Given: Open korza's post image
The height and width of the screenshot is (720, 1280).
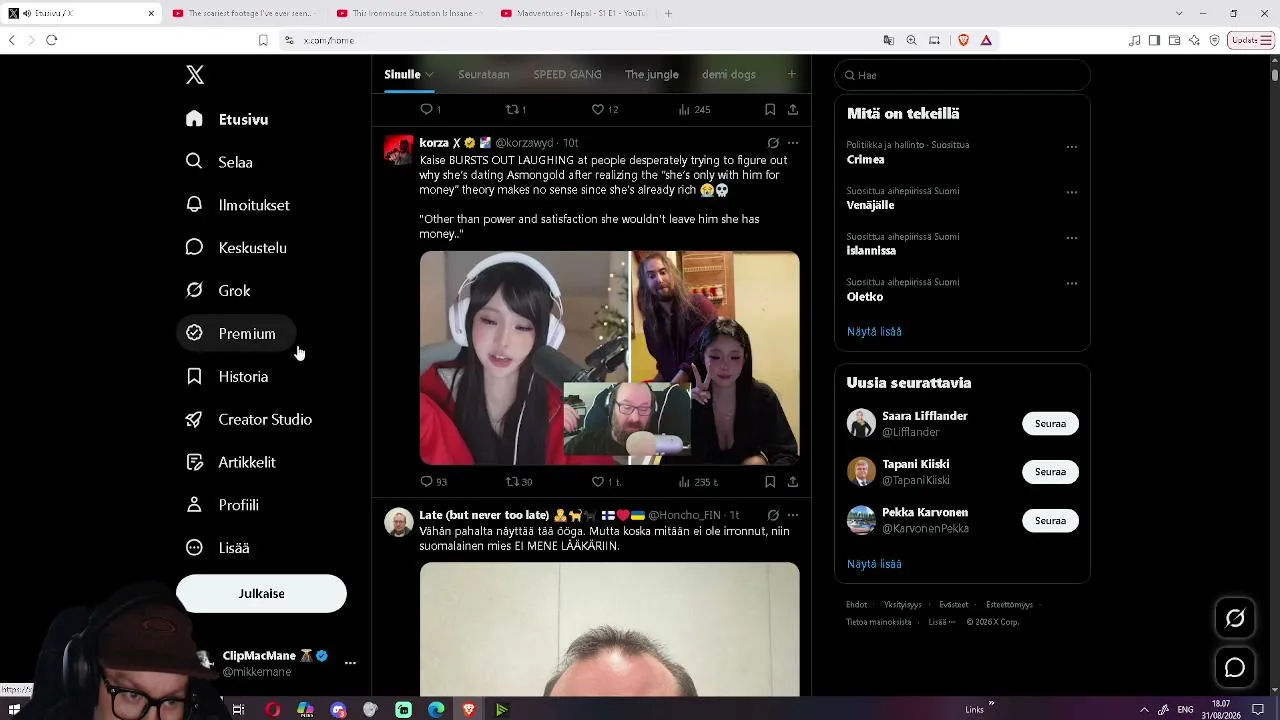Looking at the screenshot, I should coord(610,358).
